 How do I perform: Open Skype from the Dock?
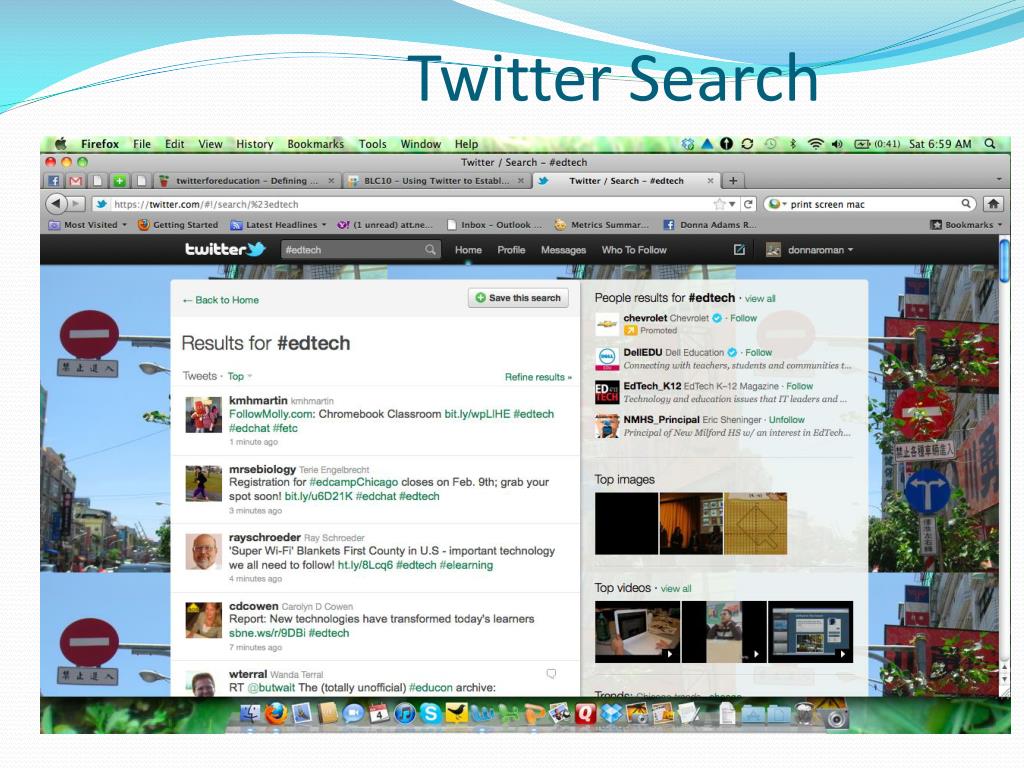click(x=430, y=713)
